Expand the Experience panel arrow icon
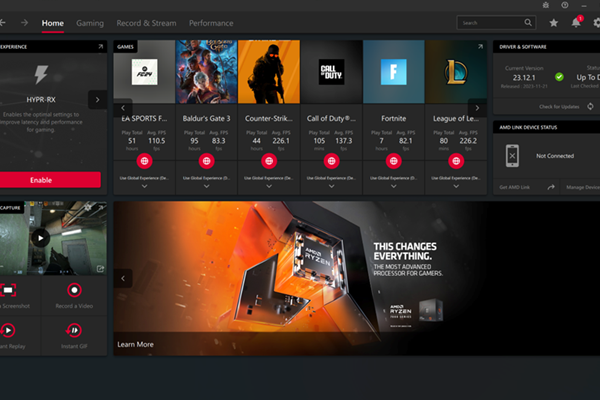Image resolution: width=600 pixels, height=400 pixels. (x=101, y=46)
